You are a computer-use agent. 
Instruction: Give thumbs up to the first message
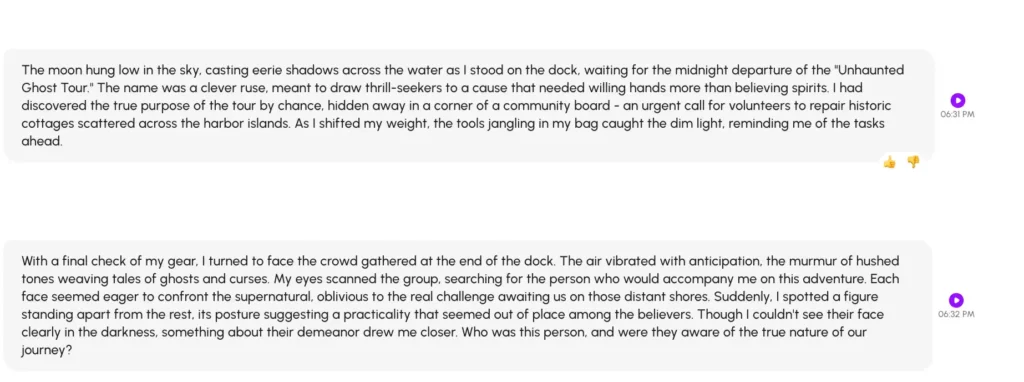point(889,162)
